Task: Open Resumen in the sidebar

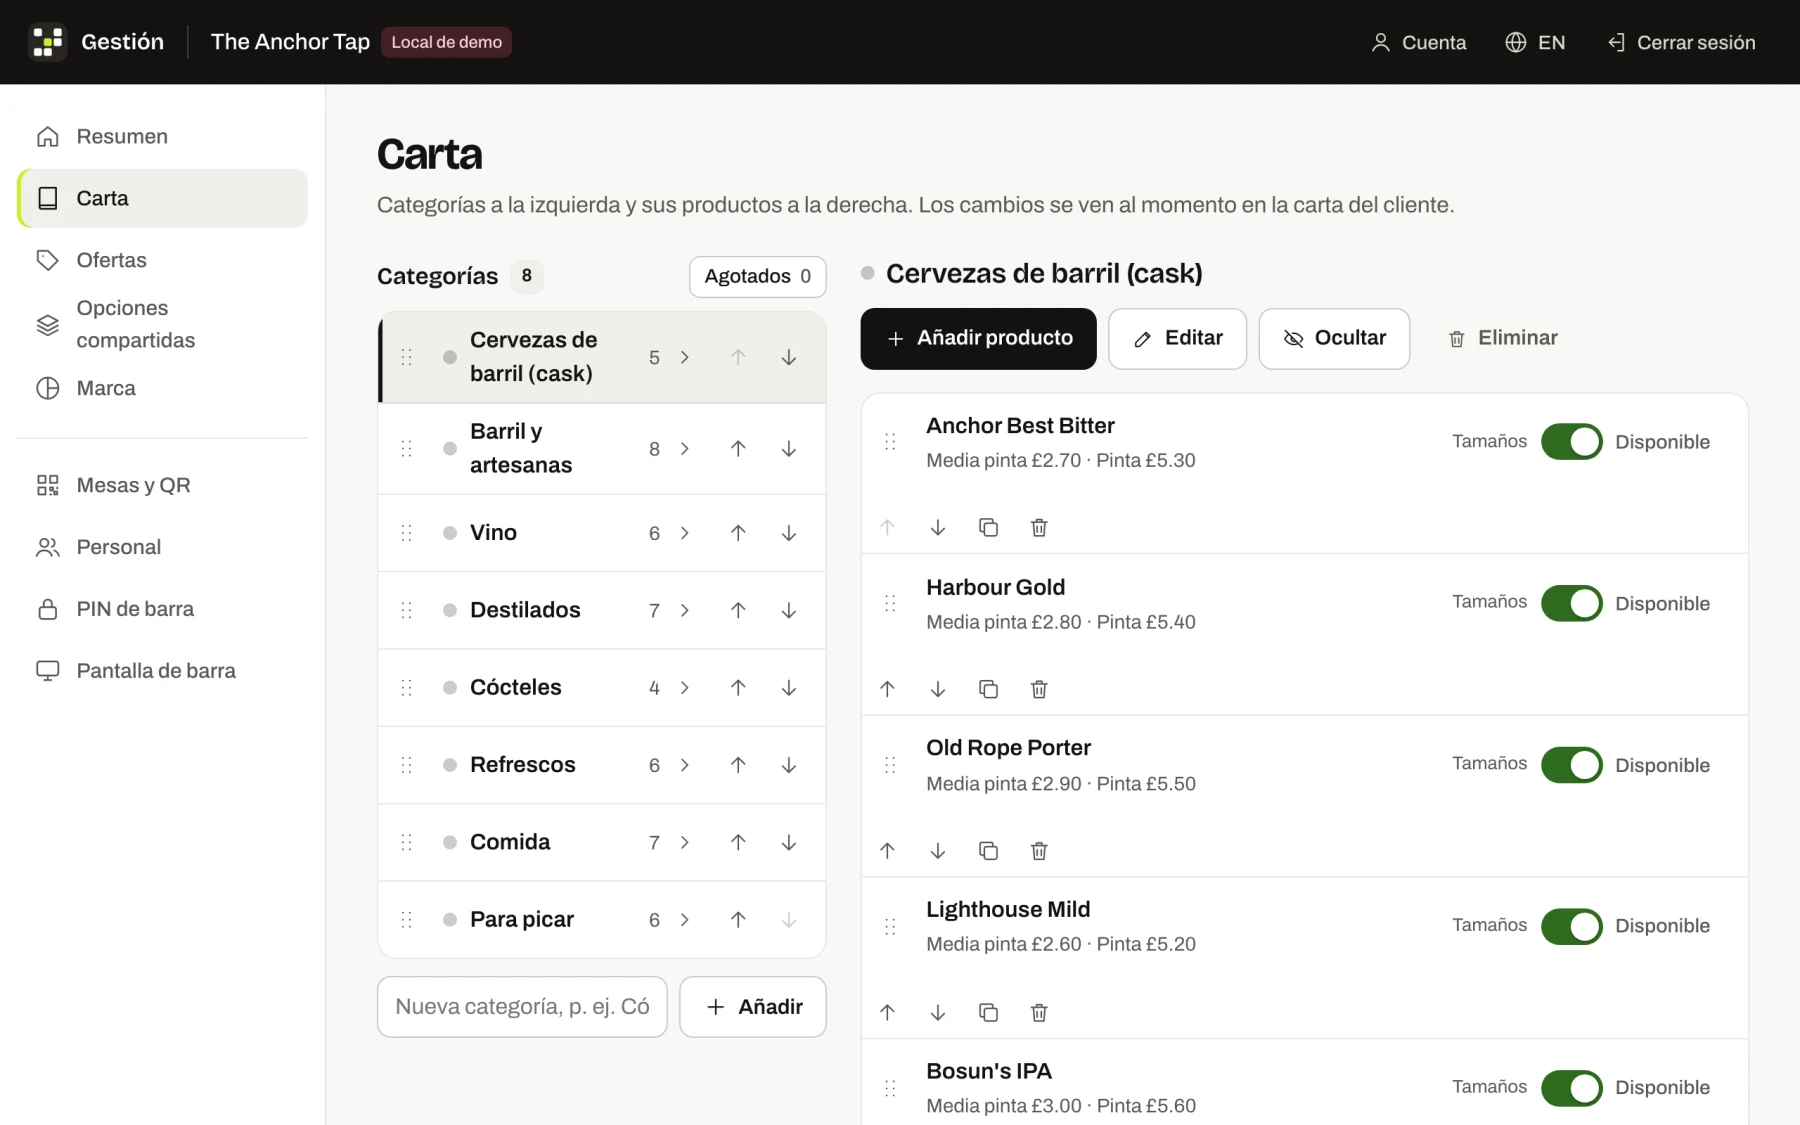Action: tap(162, 136)
